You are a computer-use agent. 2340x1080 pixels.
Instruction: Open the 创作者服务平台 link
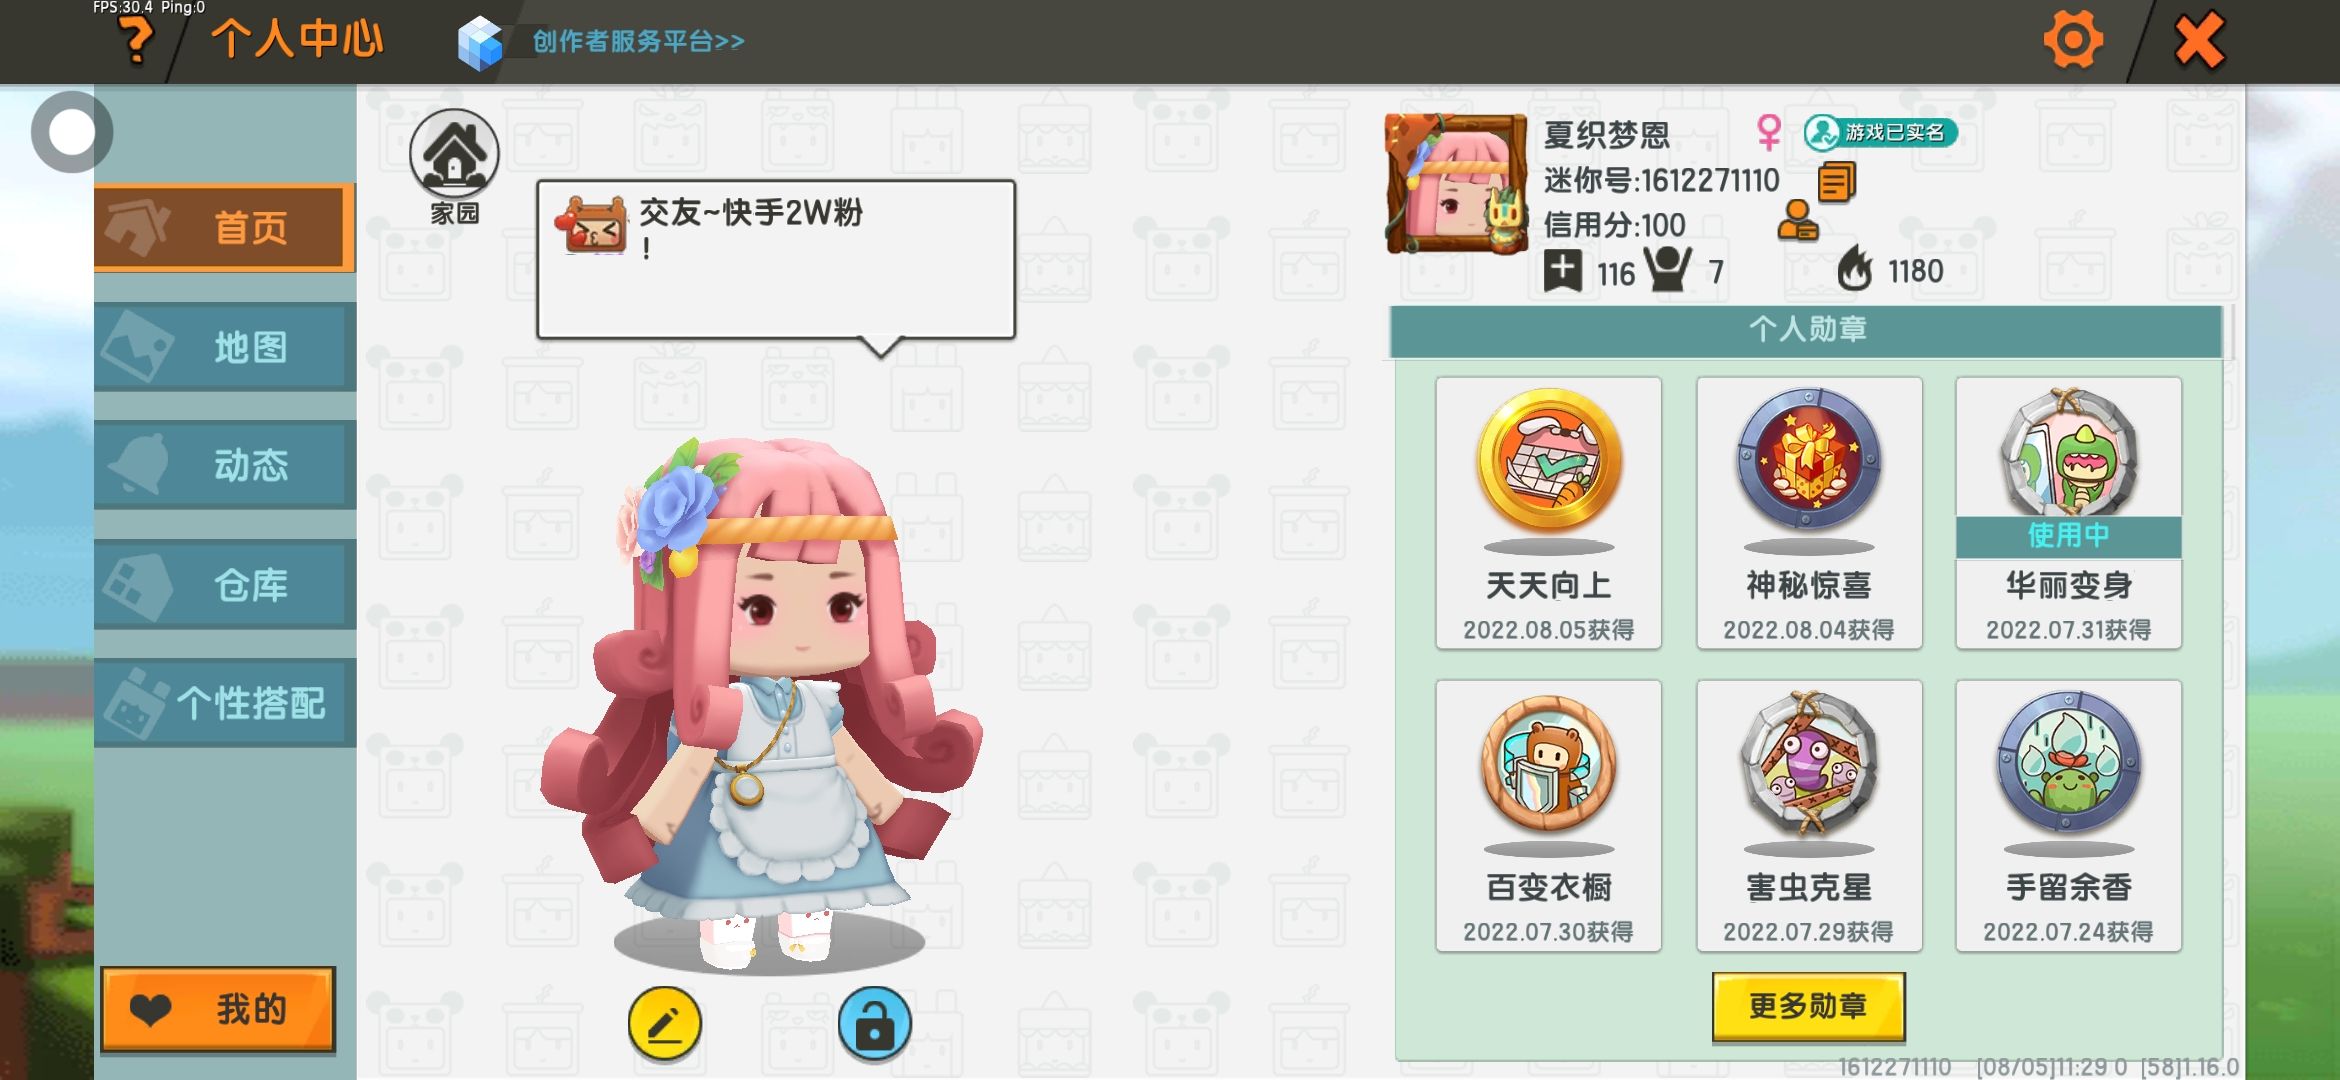click(x=602, y=42)
